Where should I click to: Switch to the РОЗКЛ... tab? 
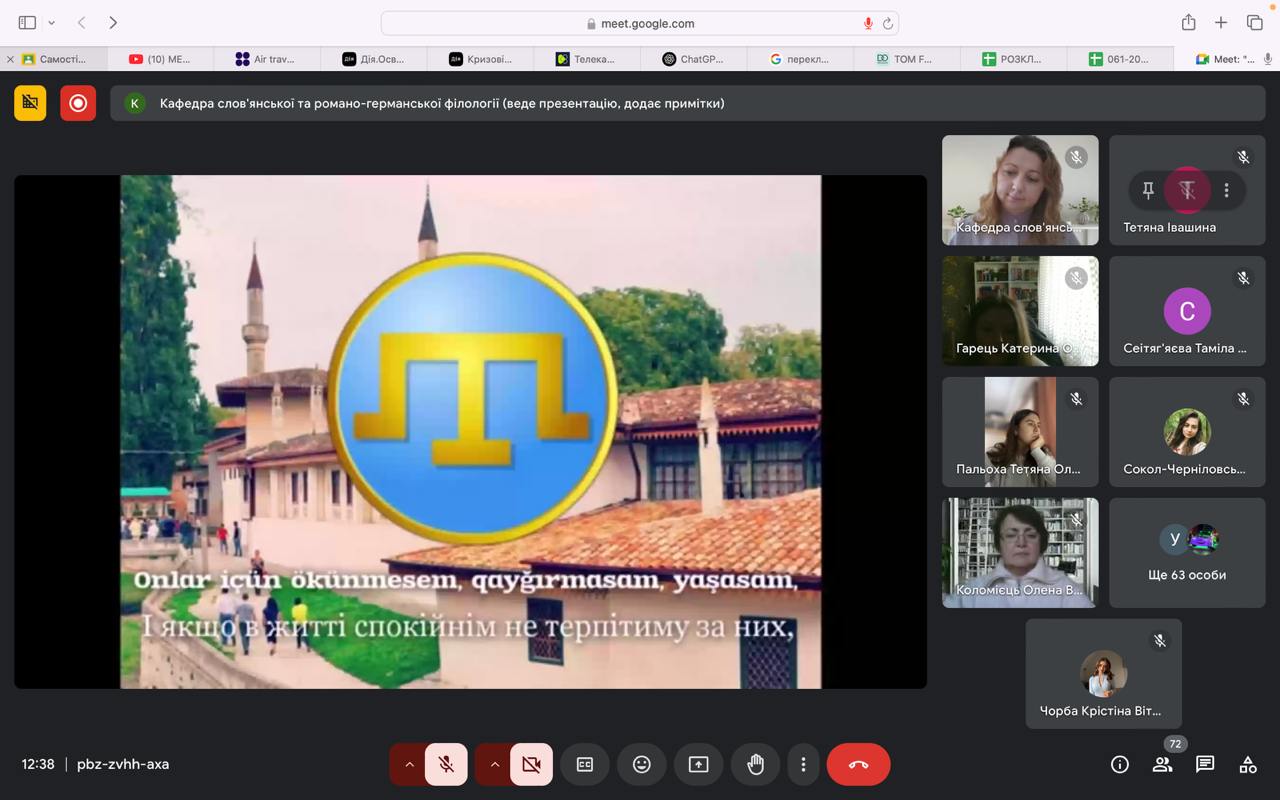[x=1015, y=59]
